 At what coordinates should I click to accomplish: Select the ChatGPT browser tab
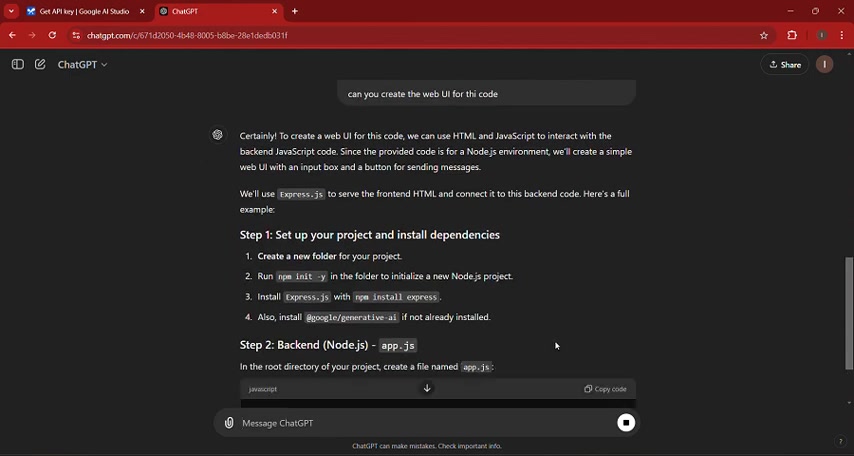coord(215,11)
